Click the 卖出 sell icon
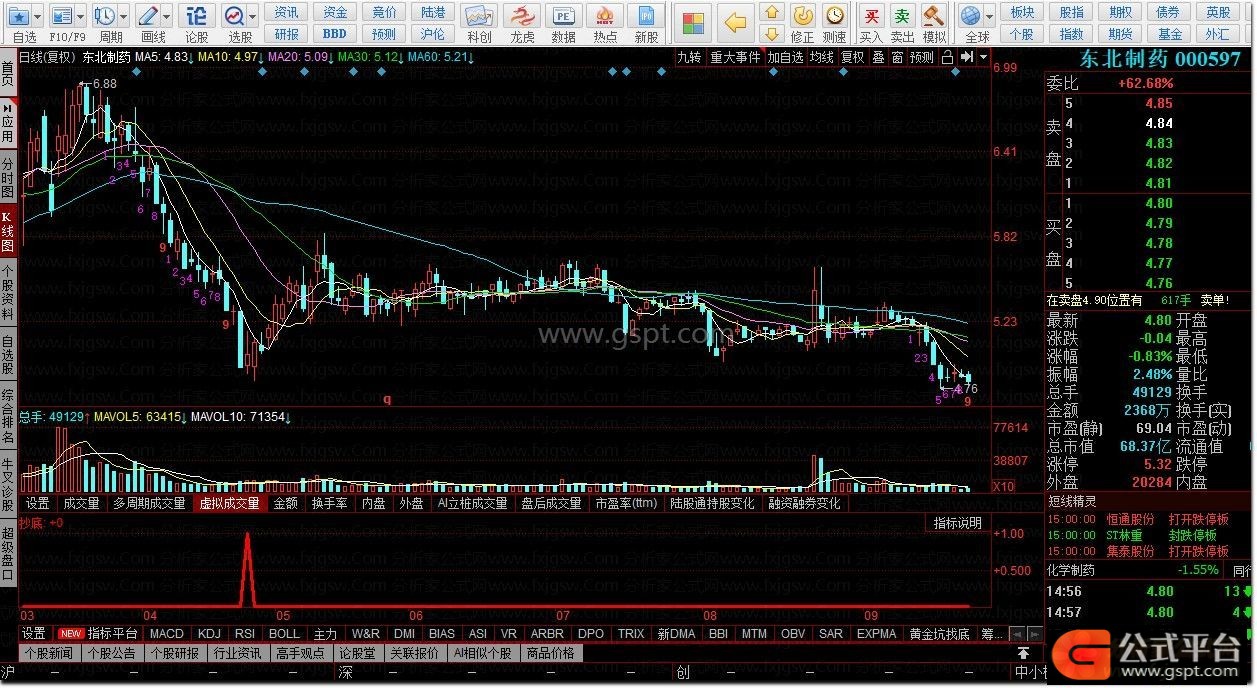Viewport: 1257px width, 688px height. point(903,16)
